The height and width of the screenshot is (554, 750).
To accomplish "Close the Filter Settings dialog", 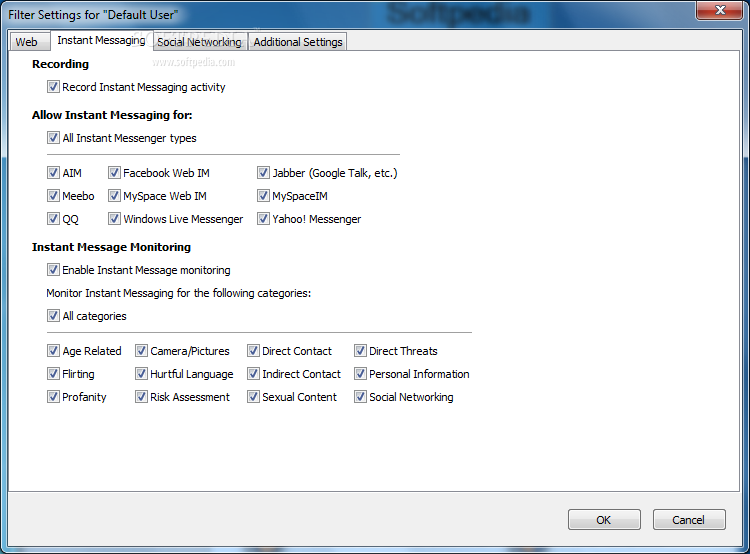I will coord(719,11).
